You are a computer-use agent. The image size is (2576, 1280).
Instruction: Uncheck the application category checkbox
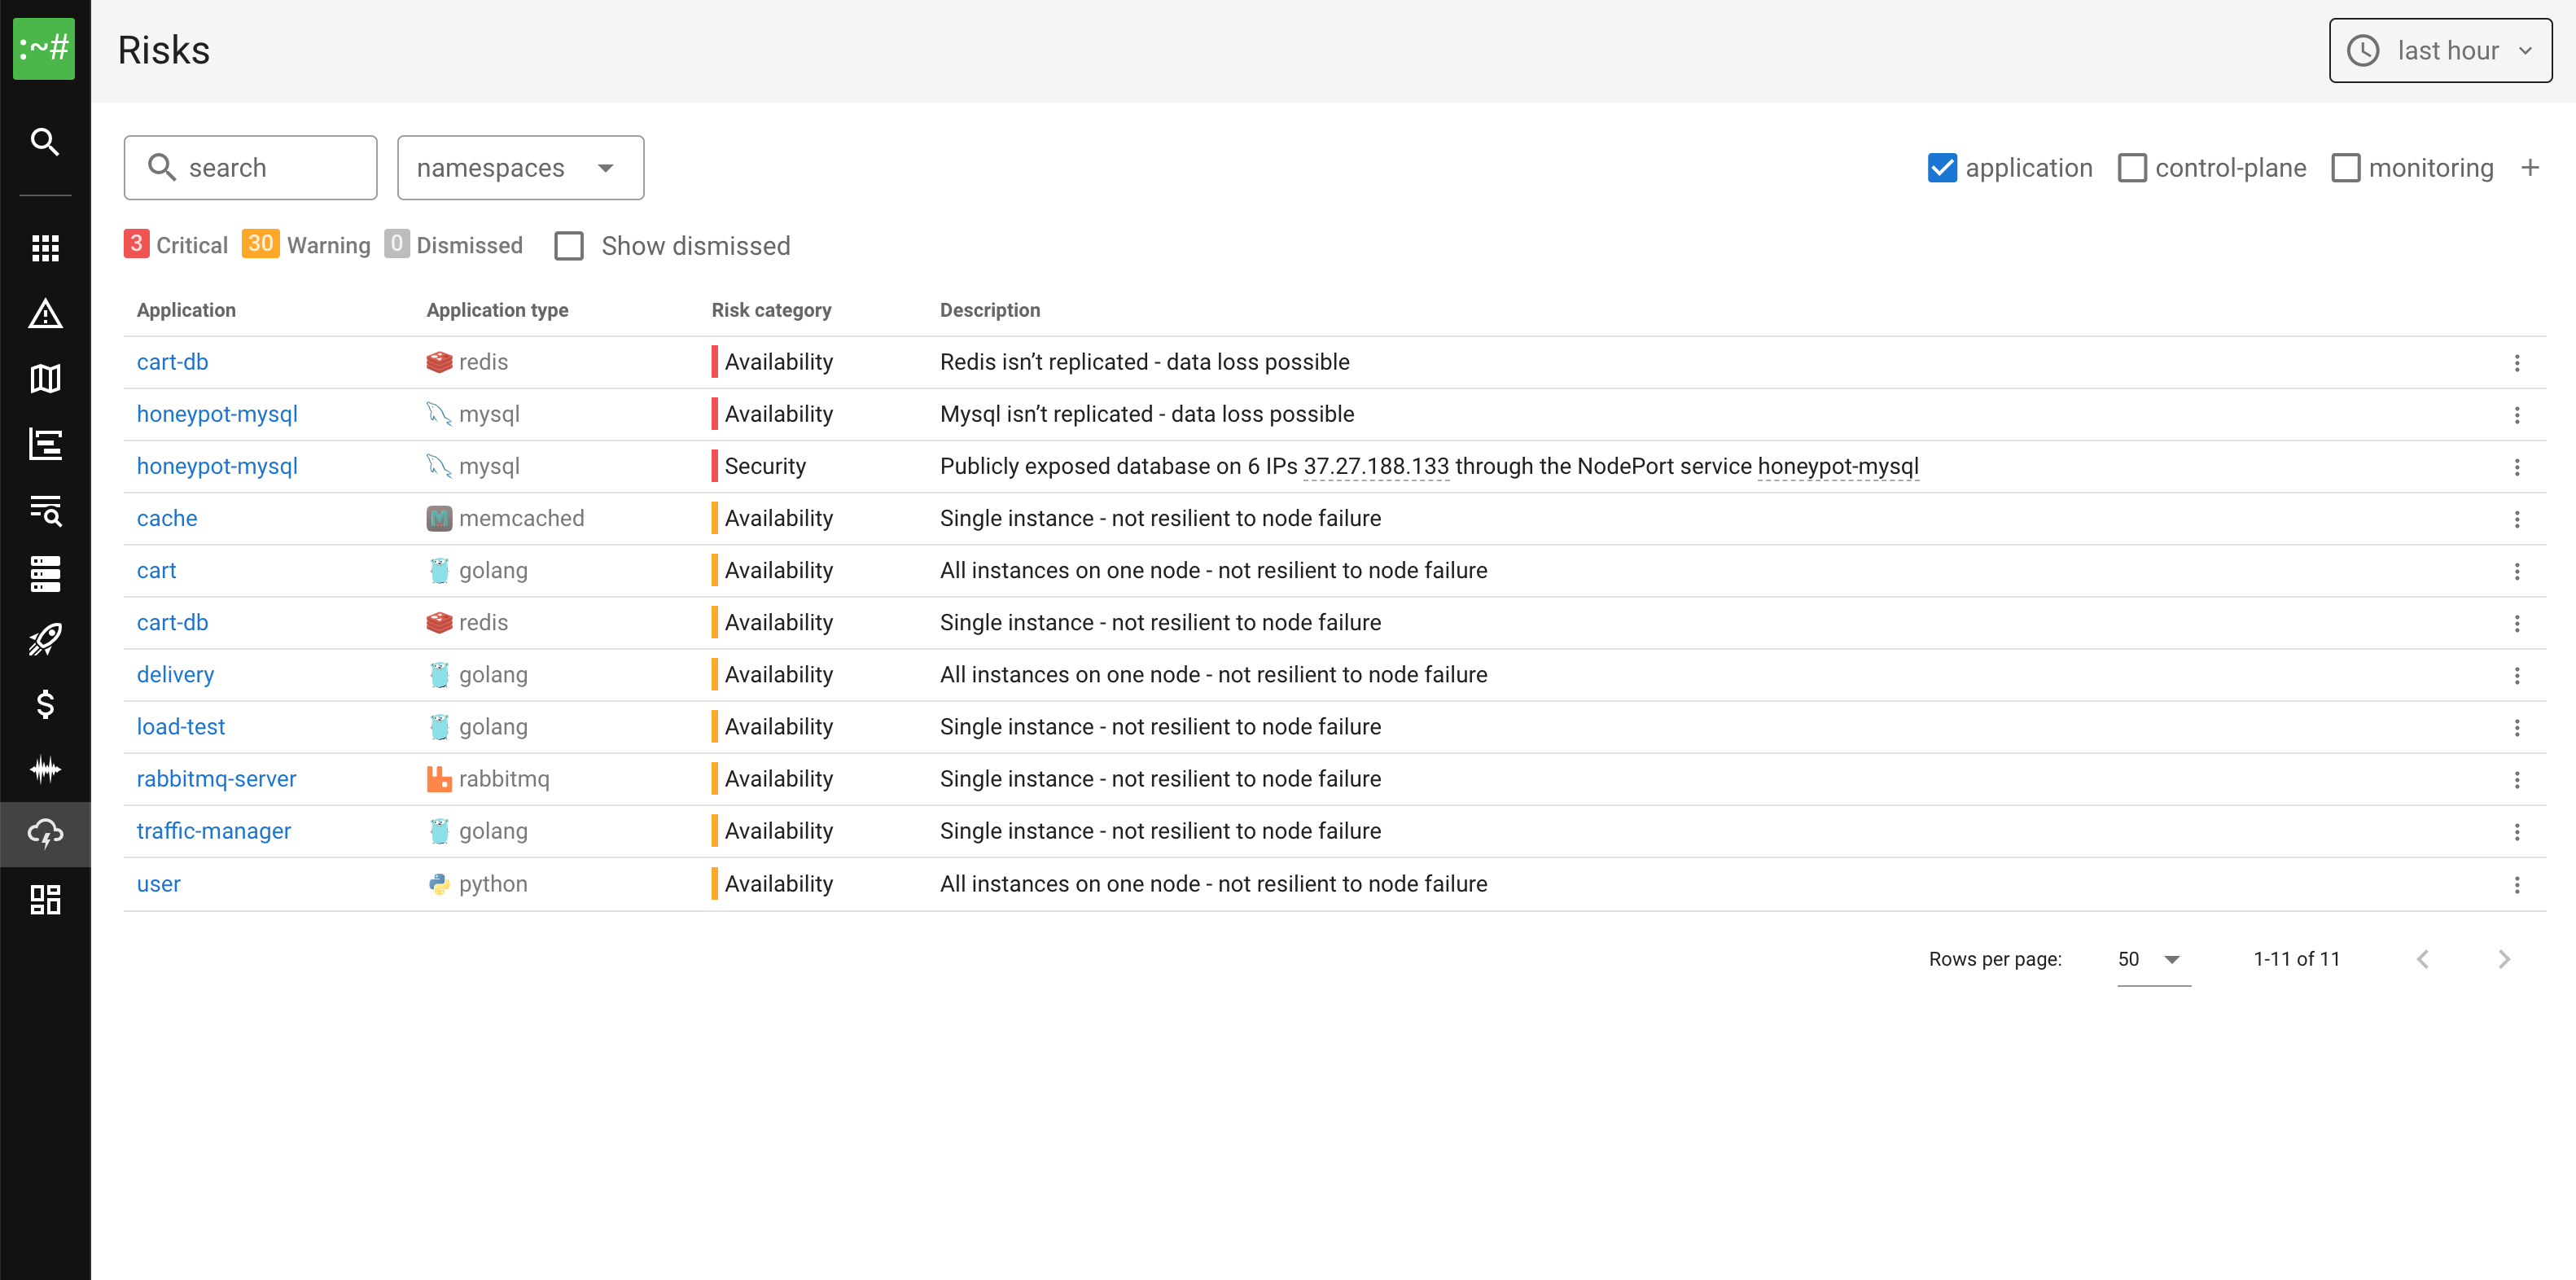click(x=1941, y=168)
